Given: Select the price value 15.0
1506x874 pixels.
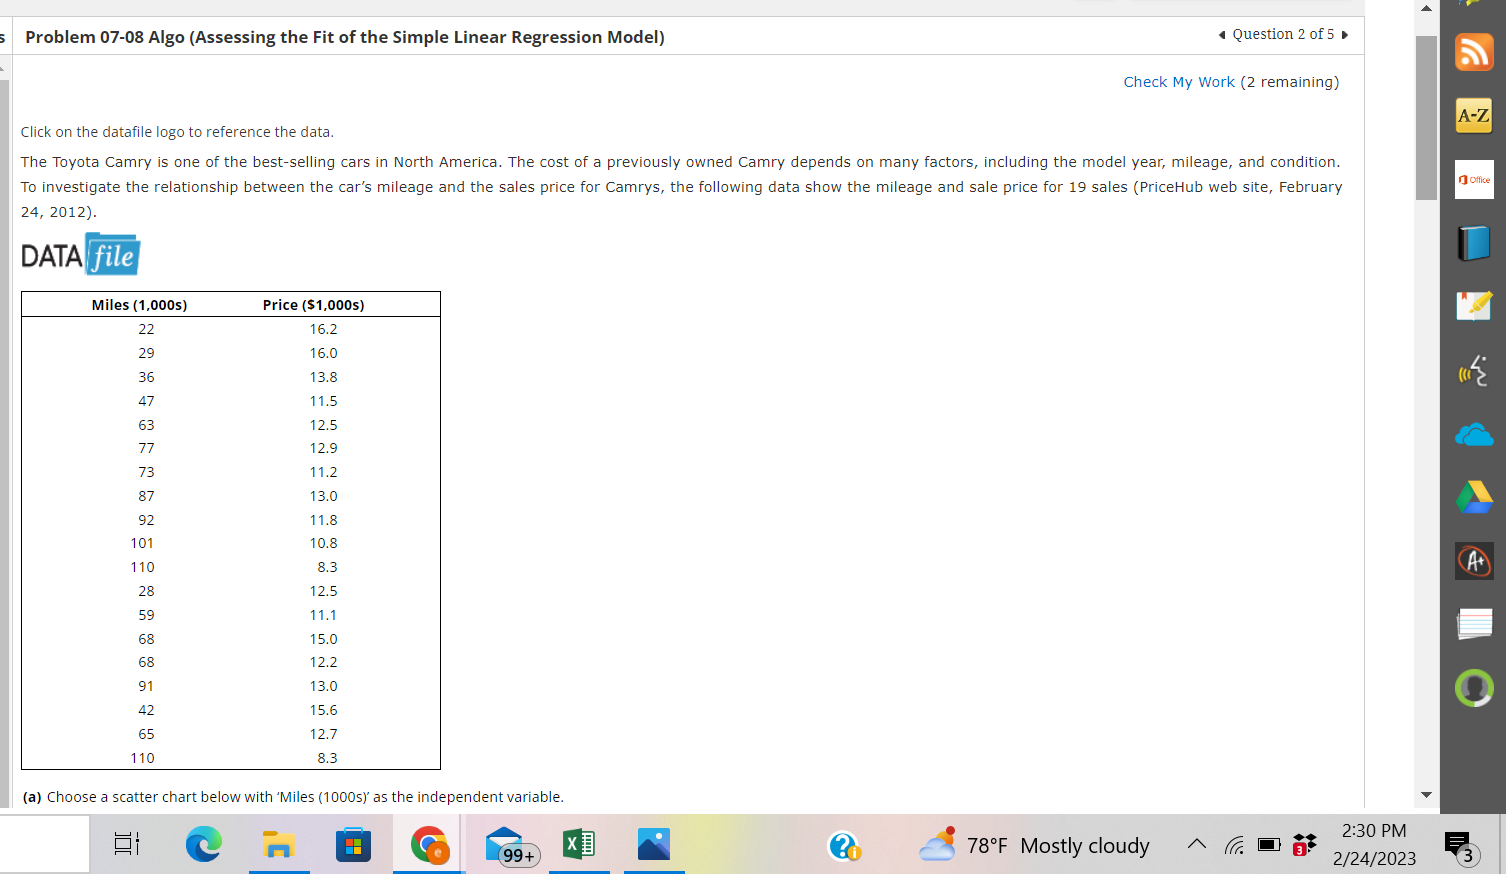Looking at the screenshot, I should [323, 639].
